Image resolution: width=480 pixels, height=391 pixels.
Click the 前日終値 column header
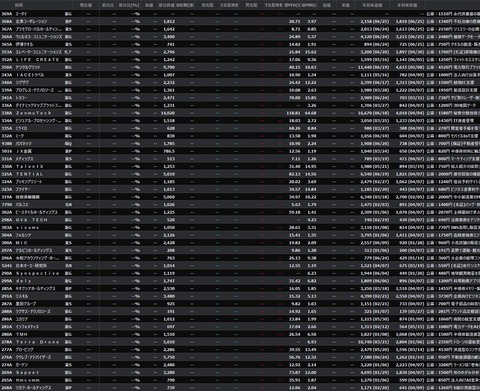pyautogui.click(x=166, y=5)
